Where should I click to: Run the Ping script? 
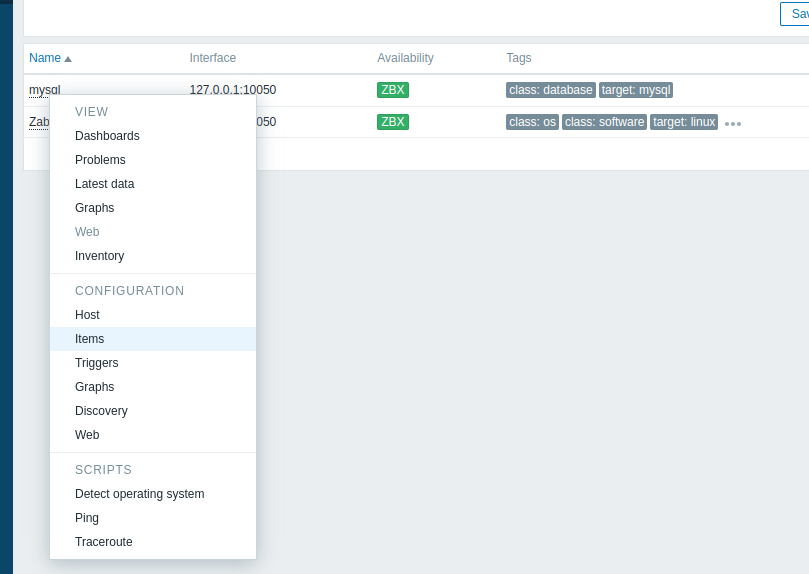(87, 518)
